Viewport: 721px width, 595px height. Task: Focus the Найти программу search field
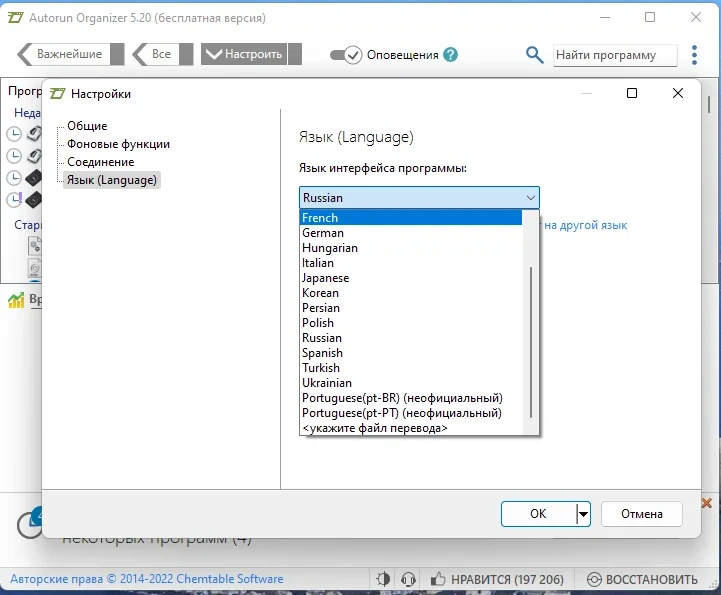click(615, 55)
